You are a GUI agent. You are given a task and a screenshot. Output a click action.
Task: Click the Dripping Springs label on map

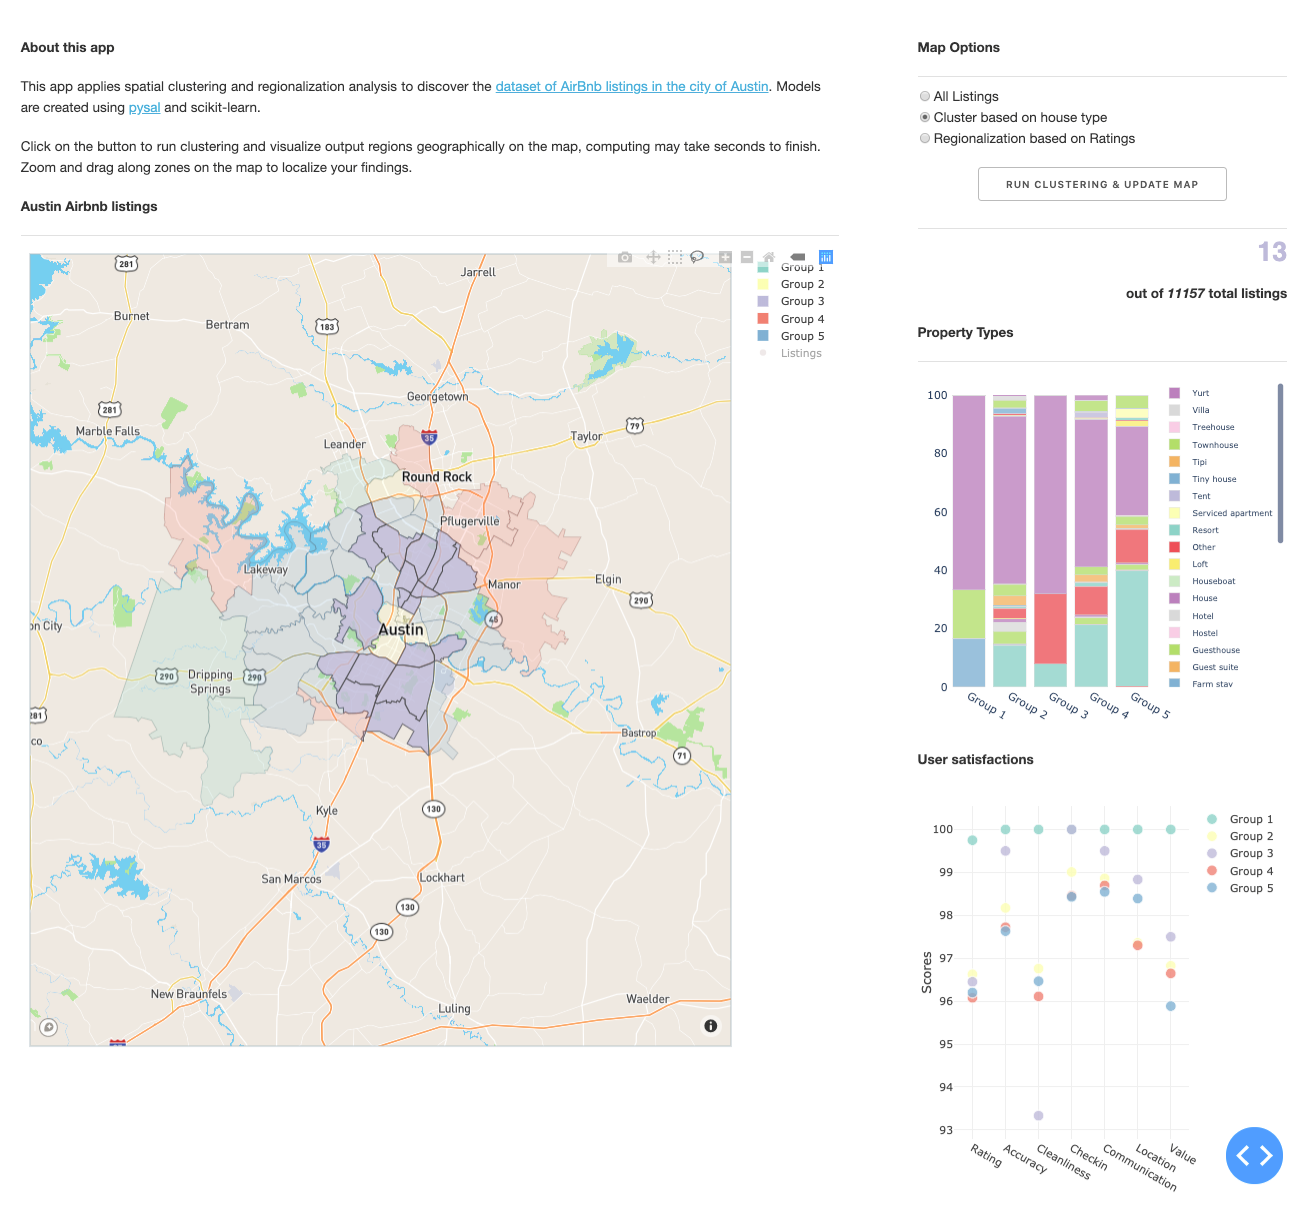[x=210, y=682]
